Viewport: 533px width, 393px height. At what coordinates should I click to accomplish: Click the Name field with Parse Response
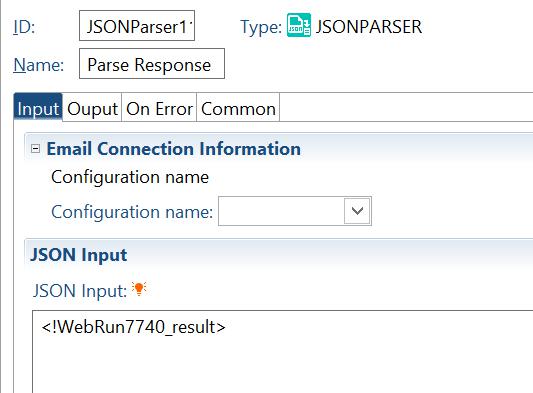(x=152, y=64)
